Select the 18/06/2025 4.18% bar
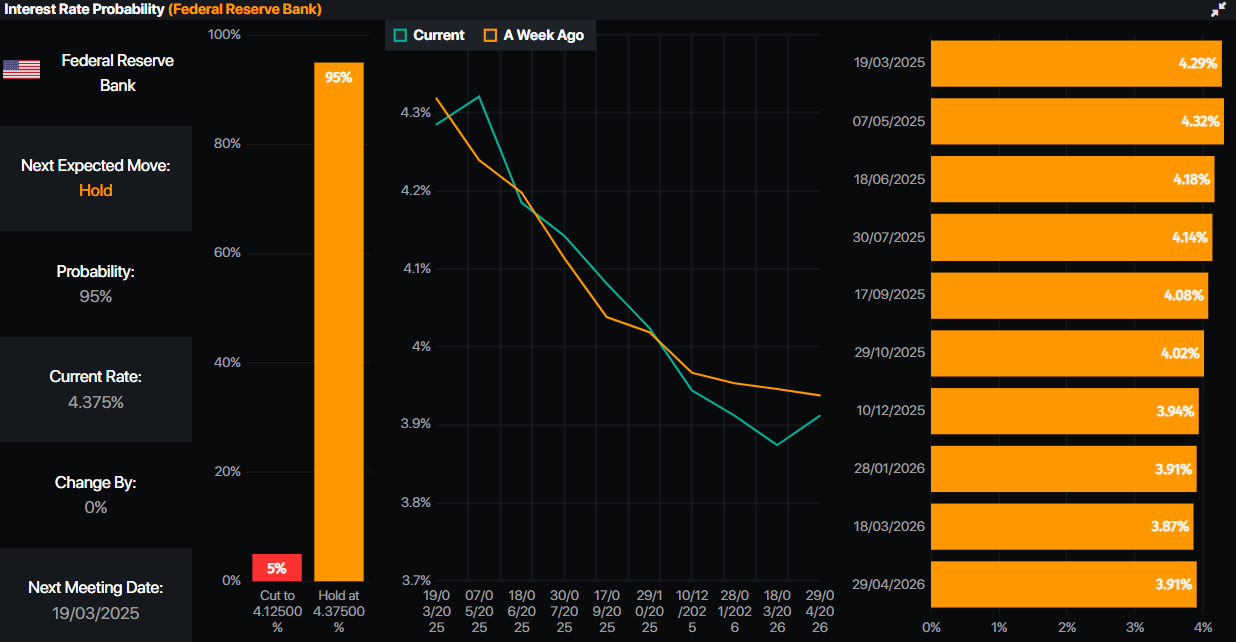Screen dimensions: 1236x642 pos(1072,179)
